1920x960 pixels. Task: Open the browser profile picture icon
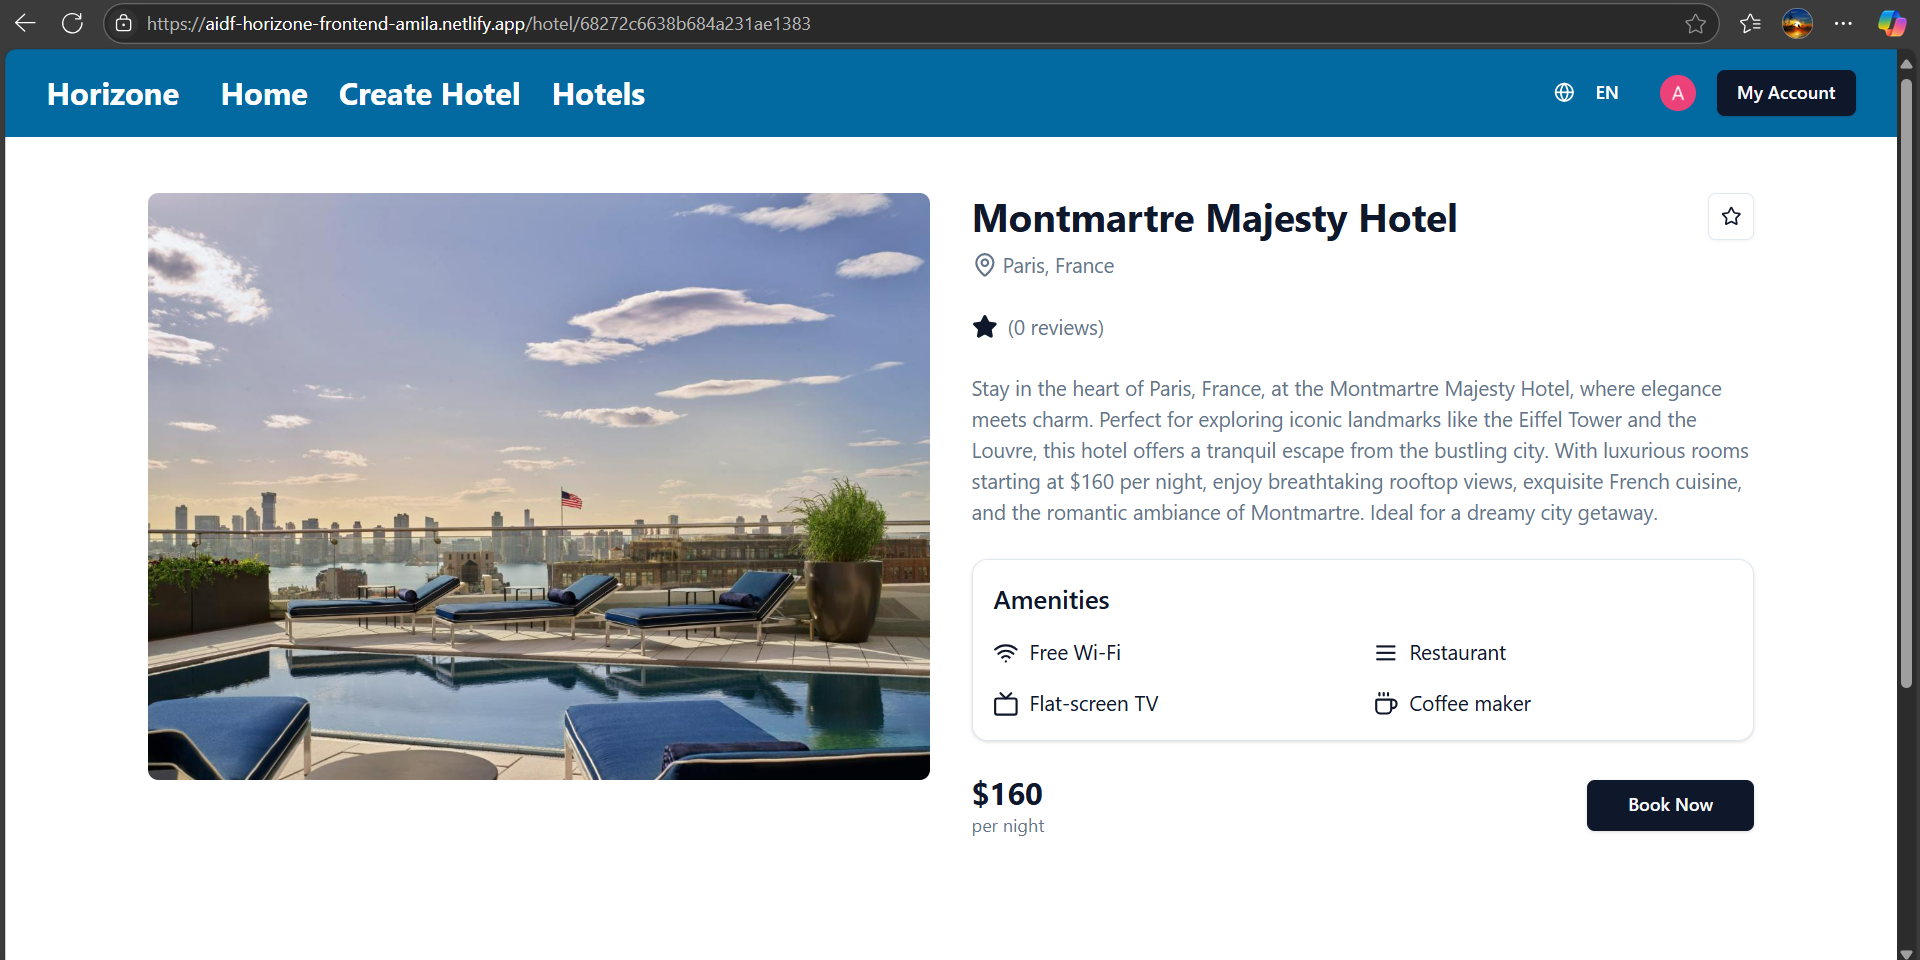[1797, 24]
